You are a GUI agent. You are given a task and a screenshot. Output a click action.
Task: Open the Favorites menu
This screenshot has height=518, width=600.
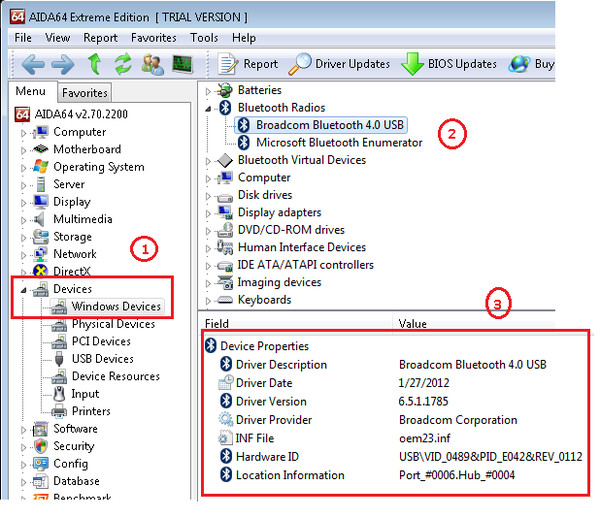point(153,38)
